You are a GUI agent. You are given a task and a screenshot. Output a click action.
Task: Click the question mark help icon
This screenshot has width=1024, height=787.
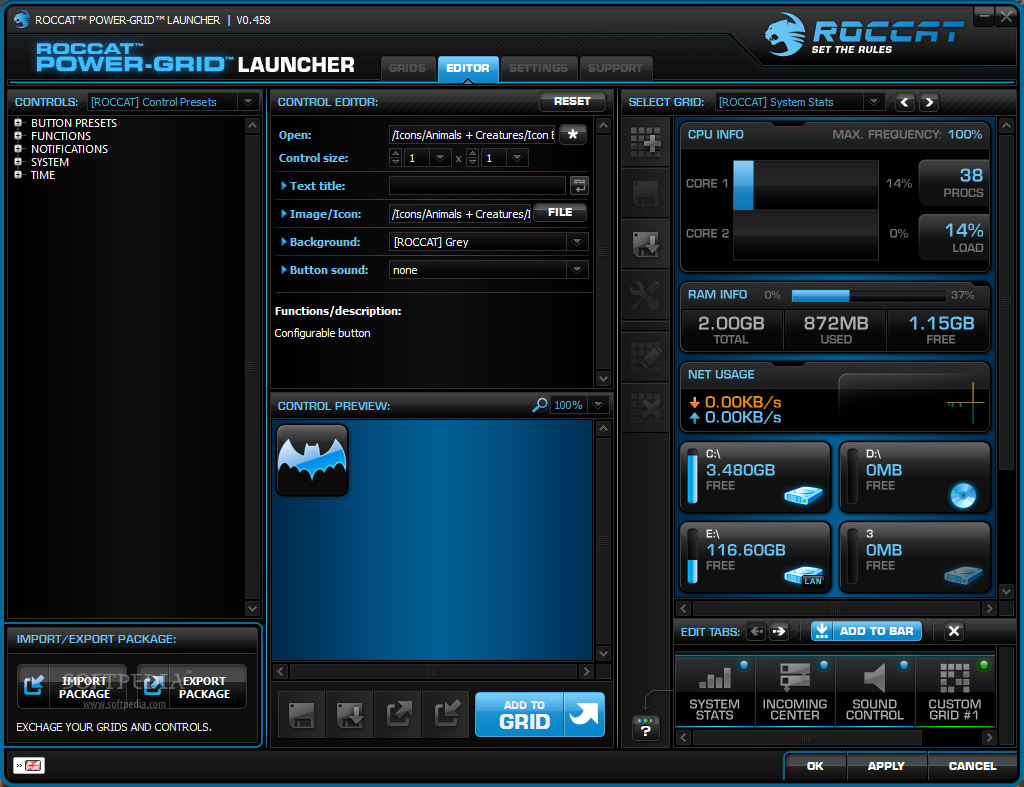[x=645, y=728]
